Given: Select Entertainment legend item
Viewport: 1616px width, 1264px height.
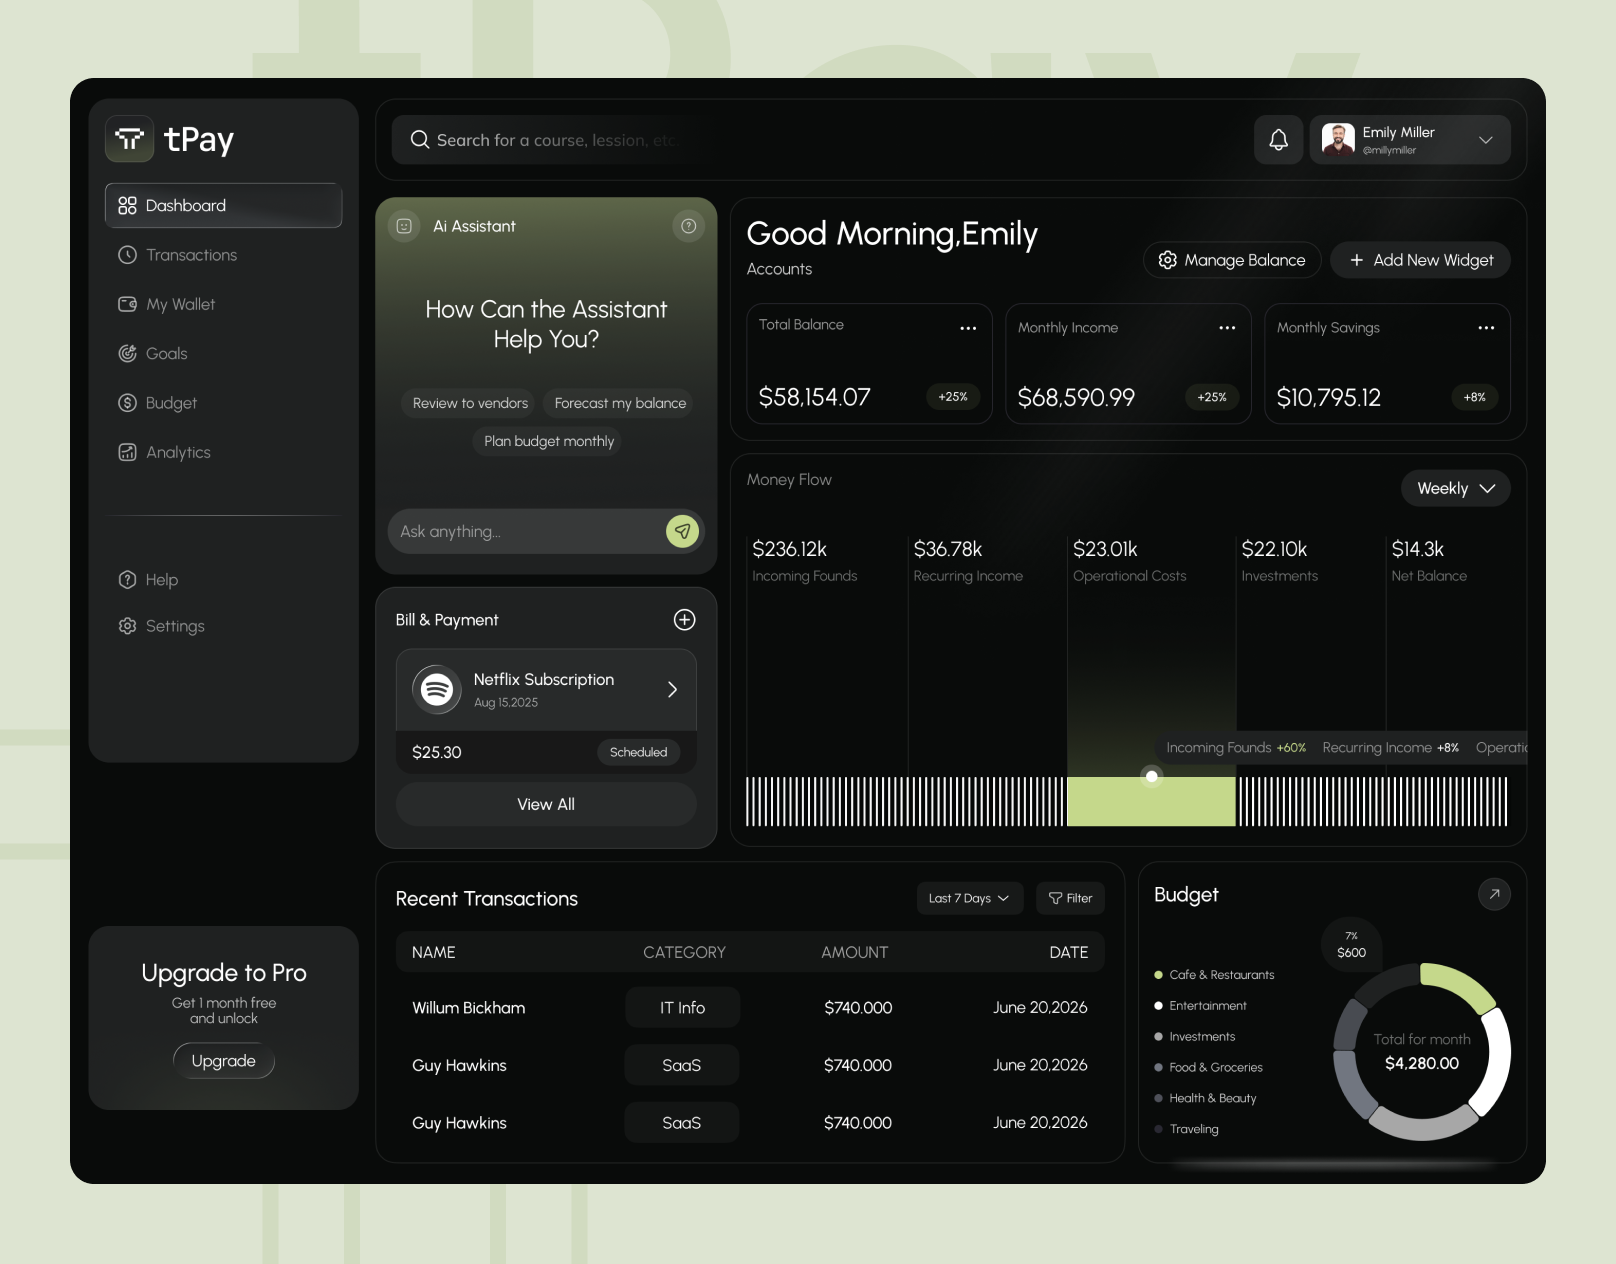Looking at the screenshot, I should 1200,1006.
